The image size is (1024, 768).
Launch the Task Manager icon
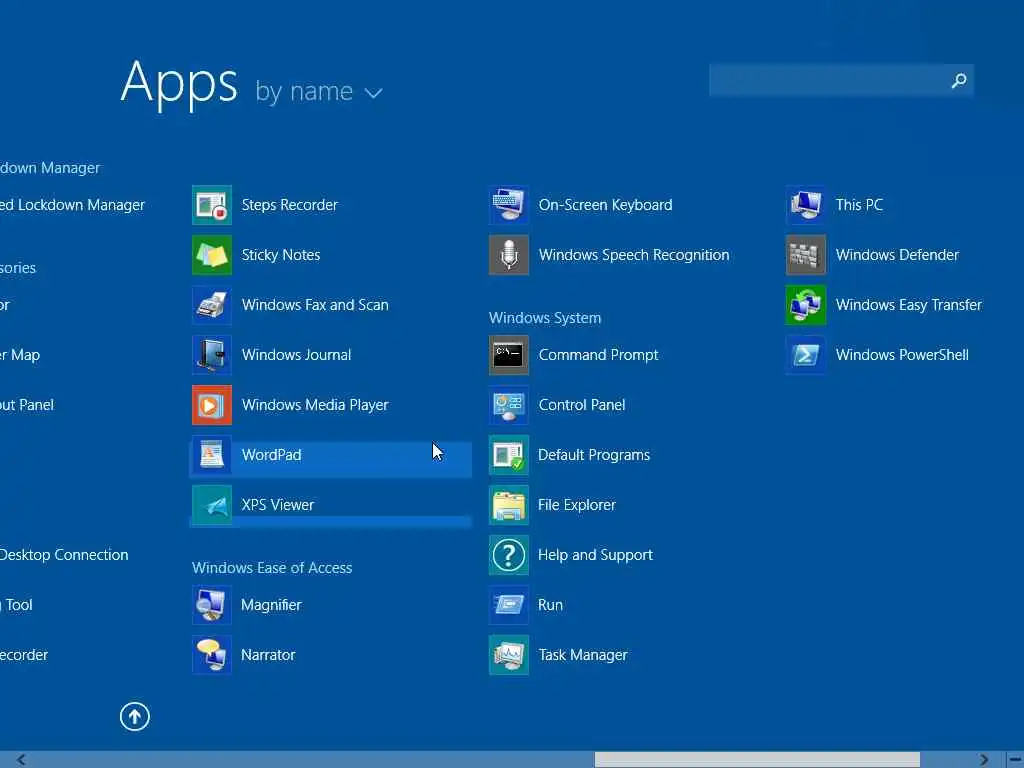coord(509,654)
